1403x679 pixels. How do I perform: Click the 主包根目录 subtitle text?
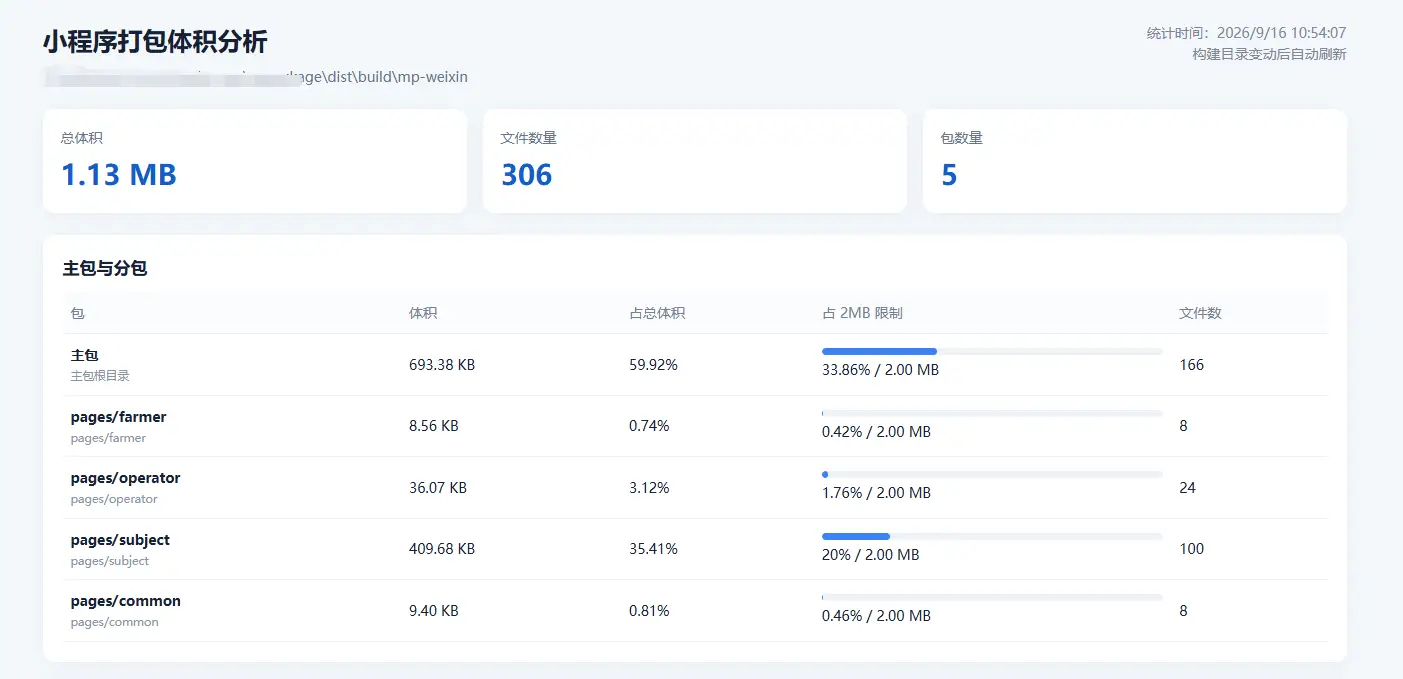(x=100, y=376)
